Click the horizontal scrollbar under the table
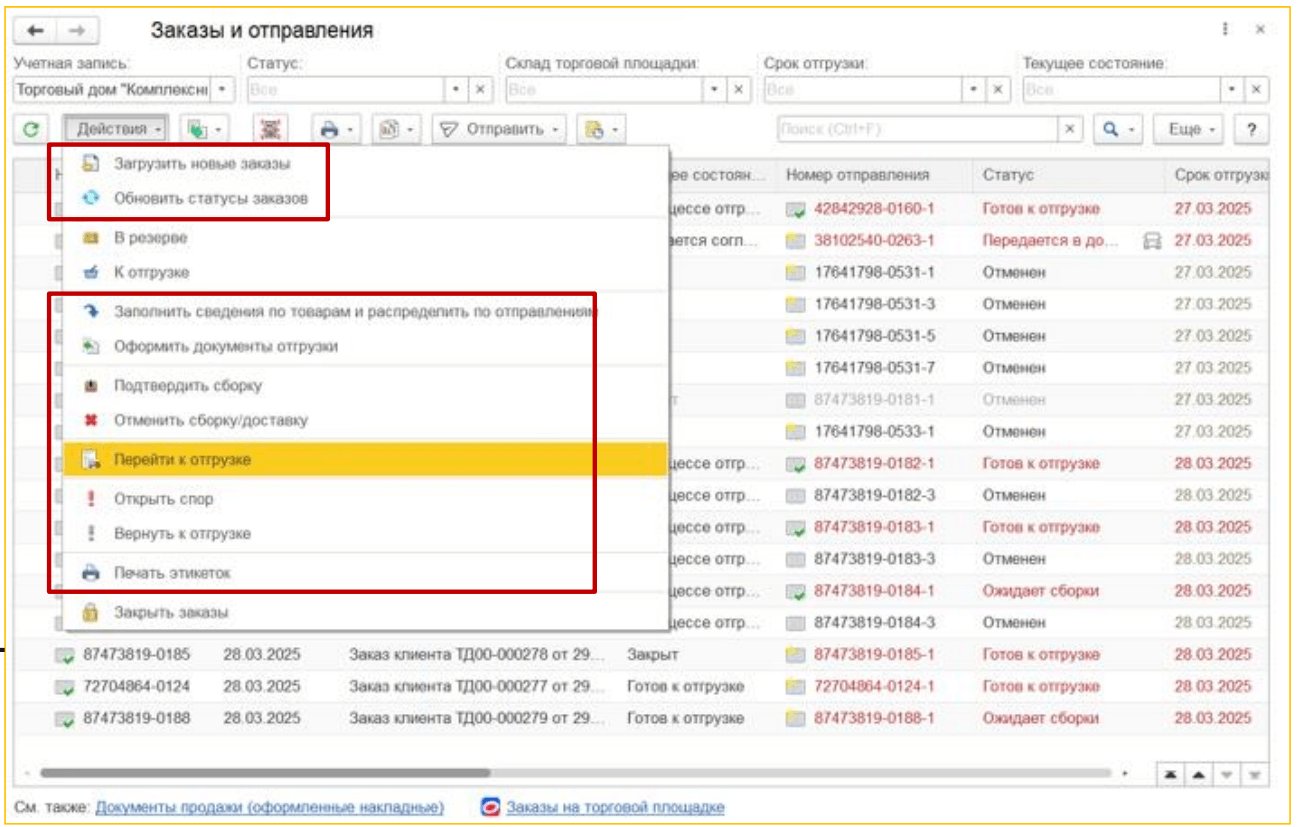This screenshot has width=1298, height=827. coord(265,773)
